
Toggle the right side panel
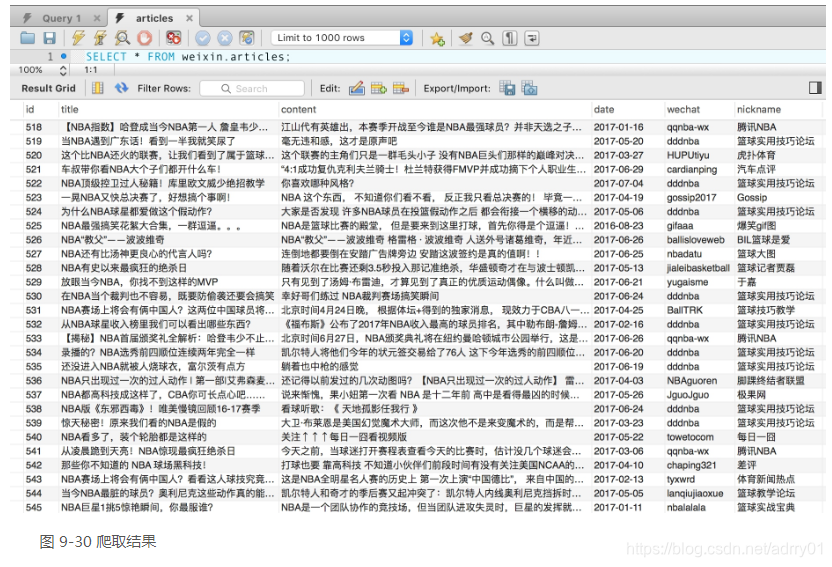[x=815, y=88]
